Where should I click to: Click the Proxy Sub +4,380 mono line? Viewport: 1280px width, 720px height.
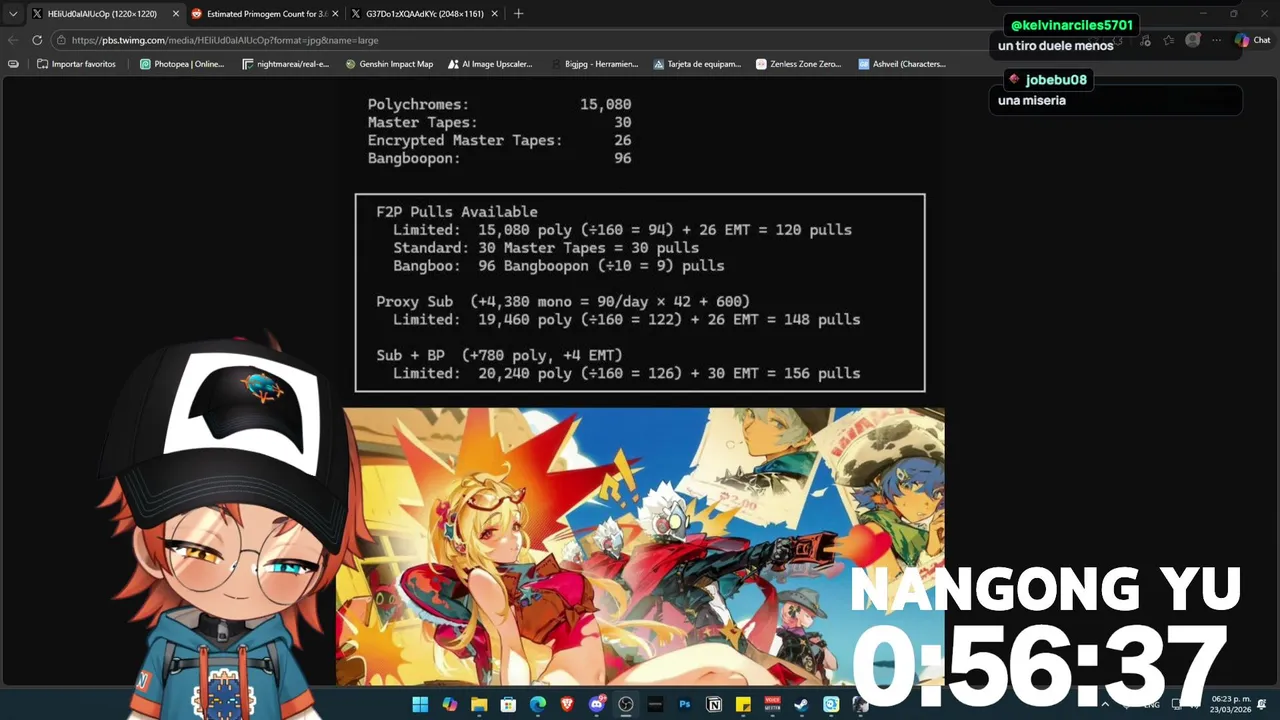pos(563,301)
